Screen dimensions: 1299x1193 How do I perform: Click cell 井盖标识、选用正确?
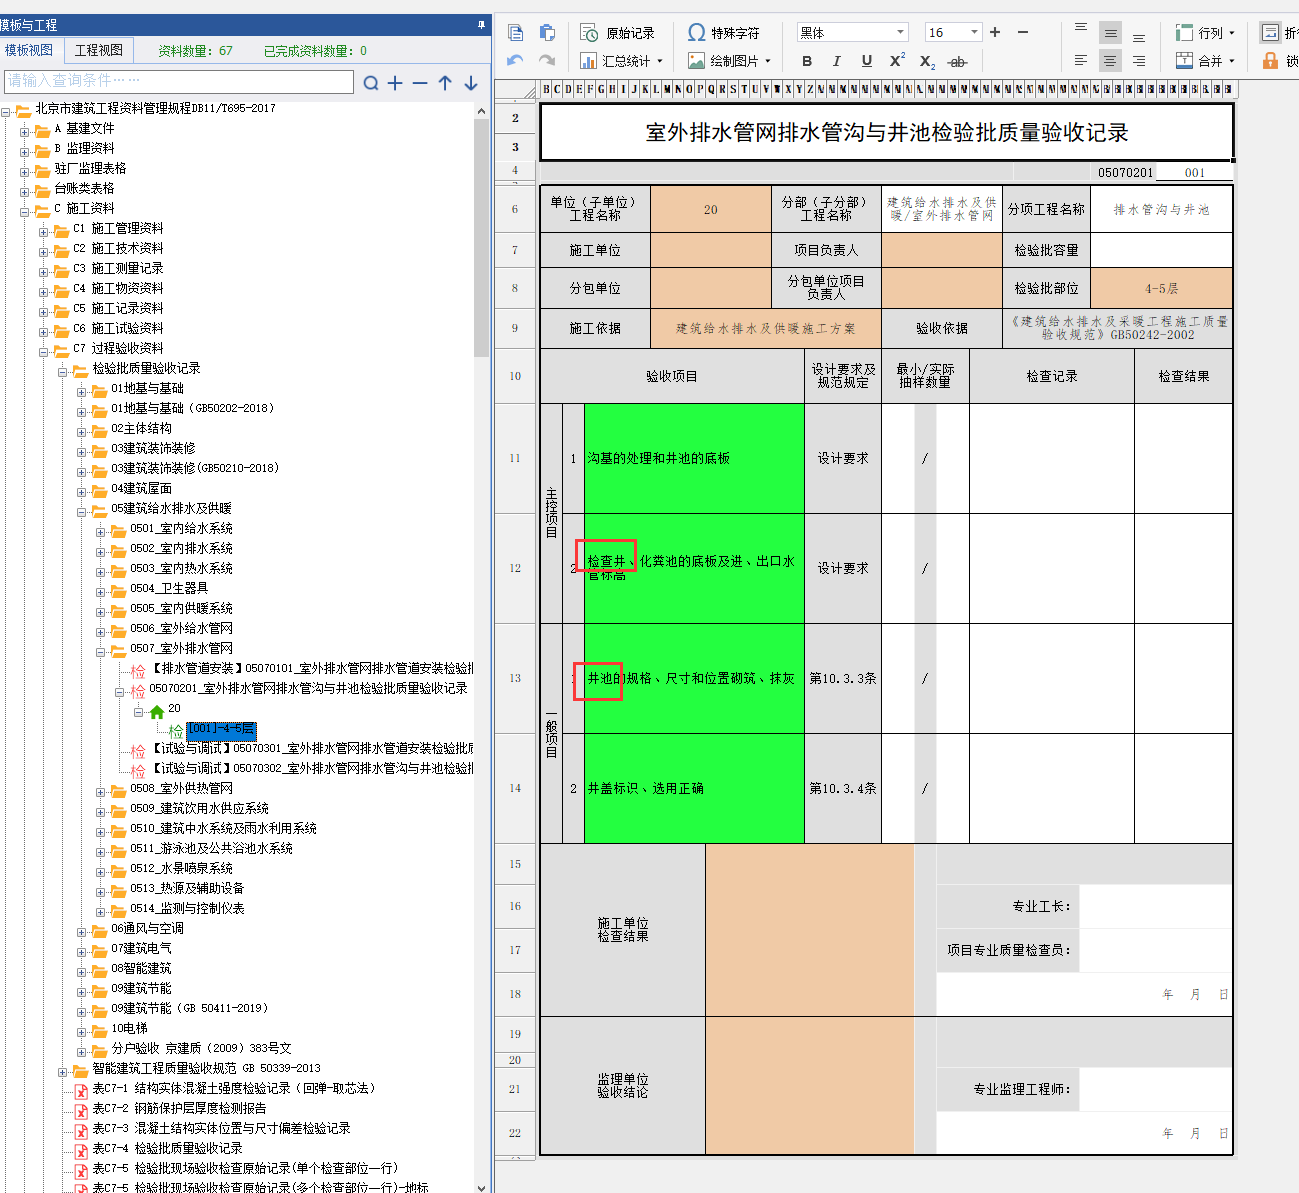(694, 788)
